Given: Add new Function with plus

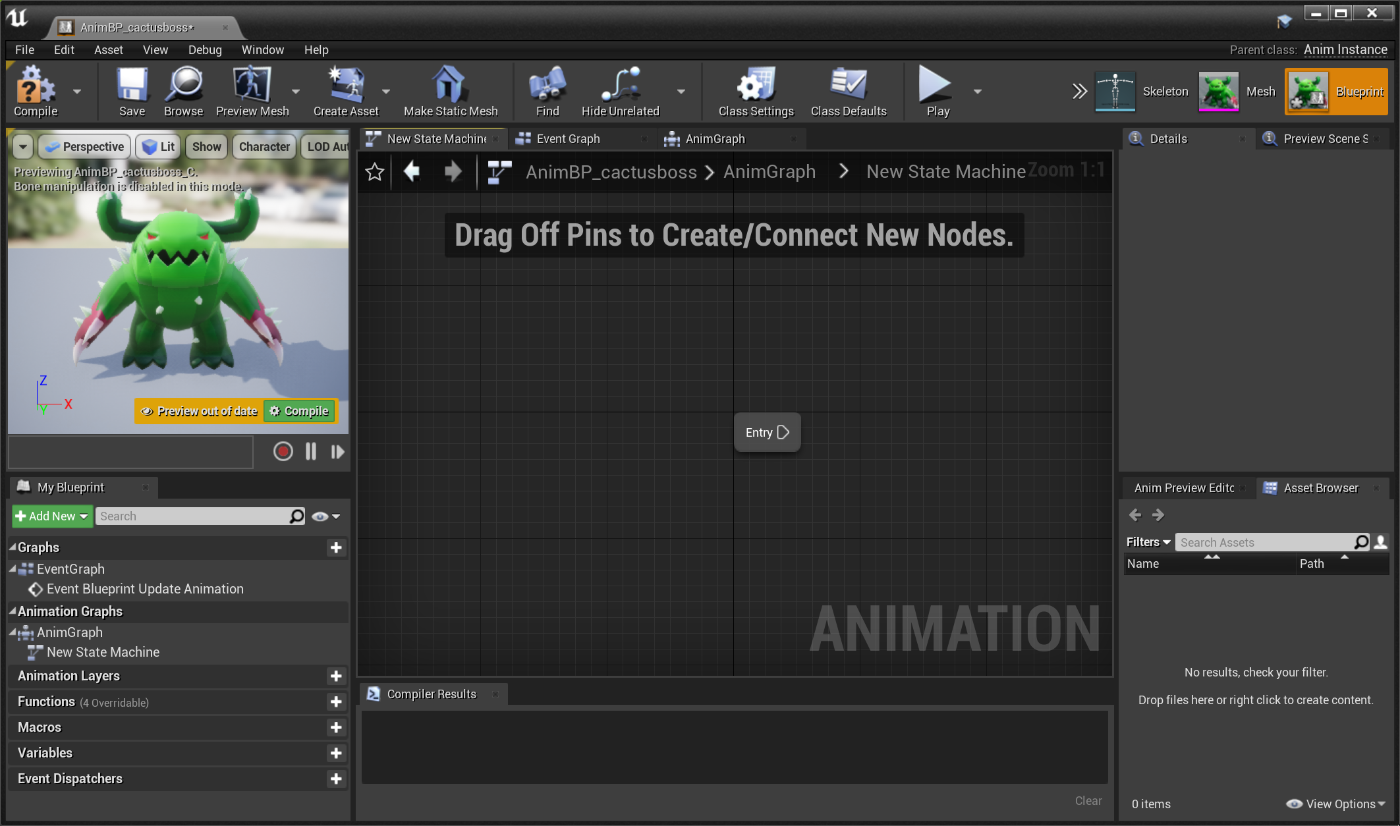Looking at the screenshot, I should coord(336,702).
